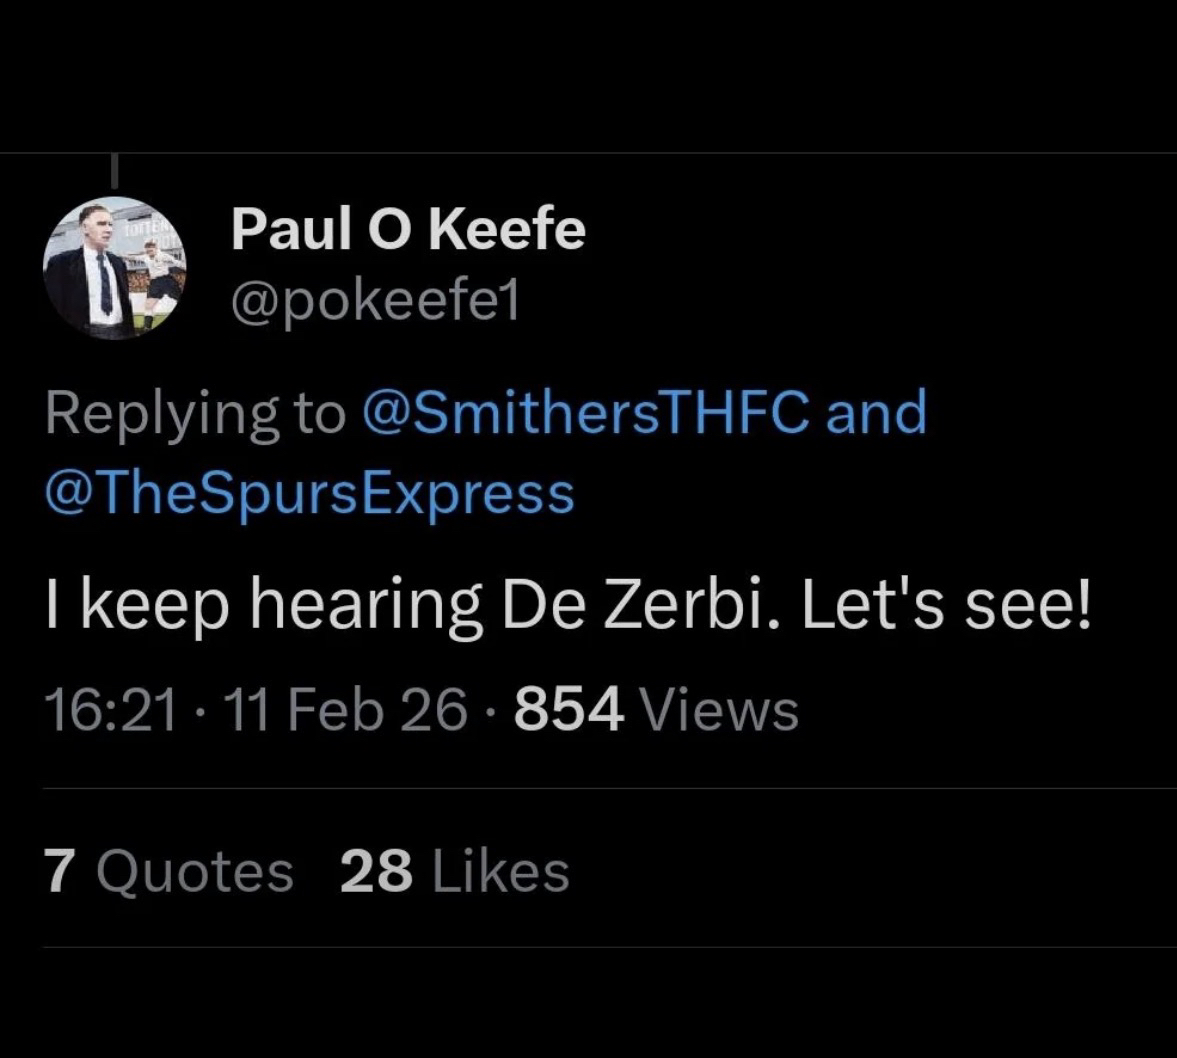
Task: Click the "Replying to" label
Action: click(194, 412)
